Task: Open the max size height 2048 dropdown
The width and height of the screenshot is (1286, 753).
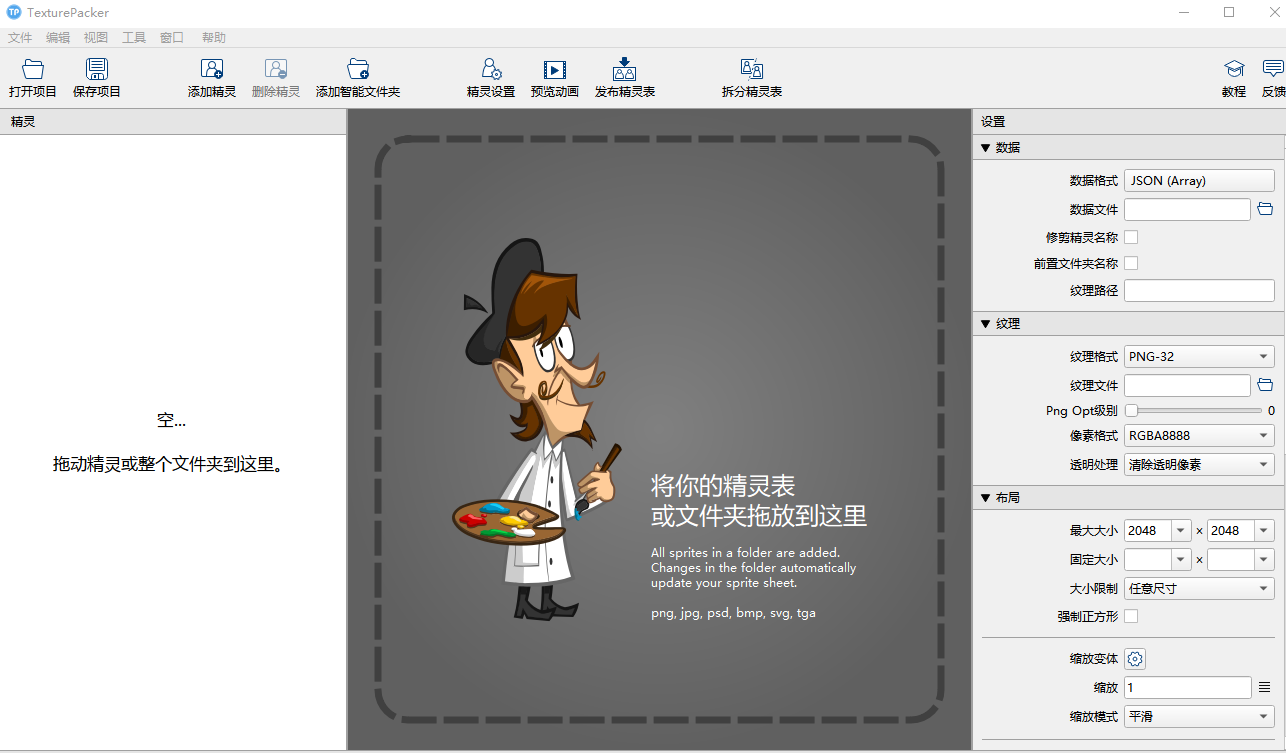Action: [1264, 531]
